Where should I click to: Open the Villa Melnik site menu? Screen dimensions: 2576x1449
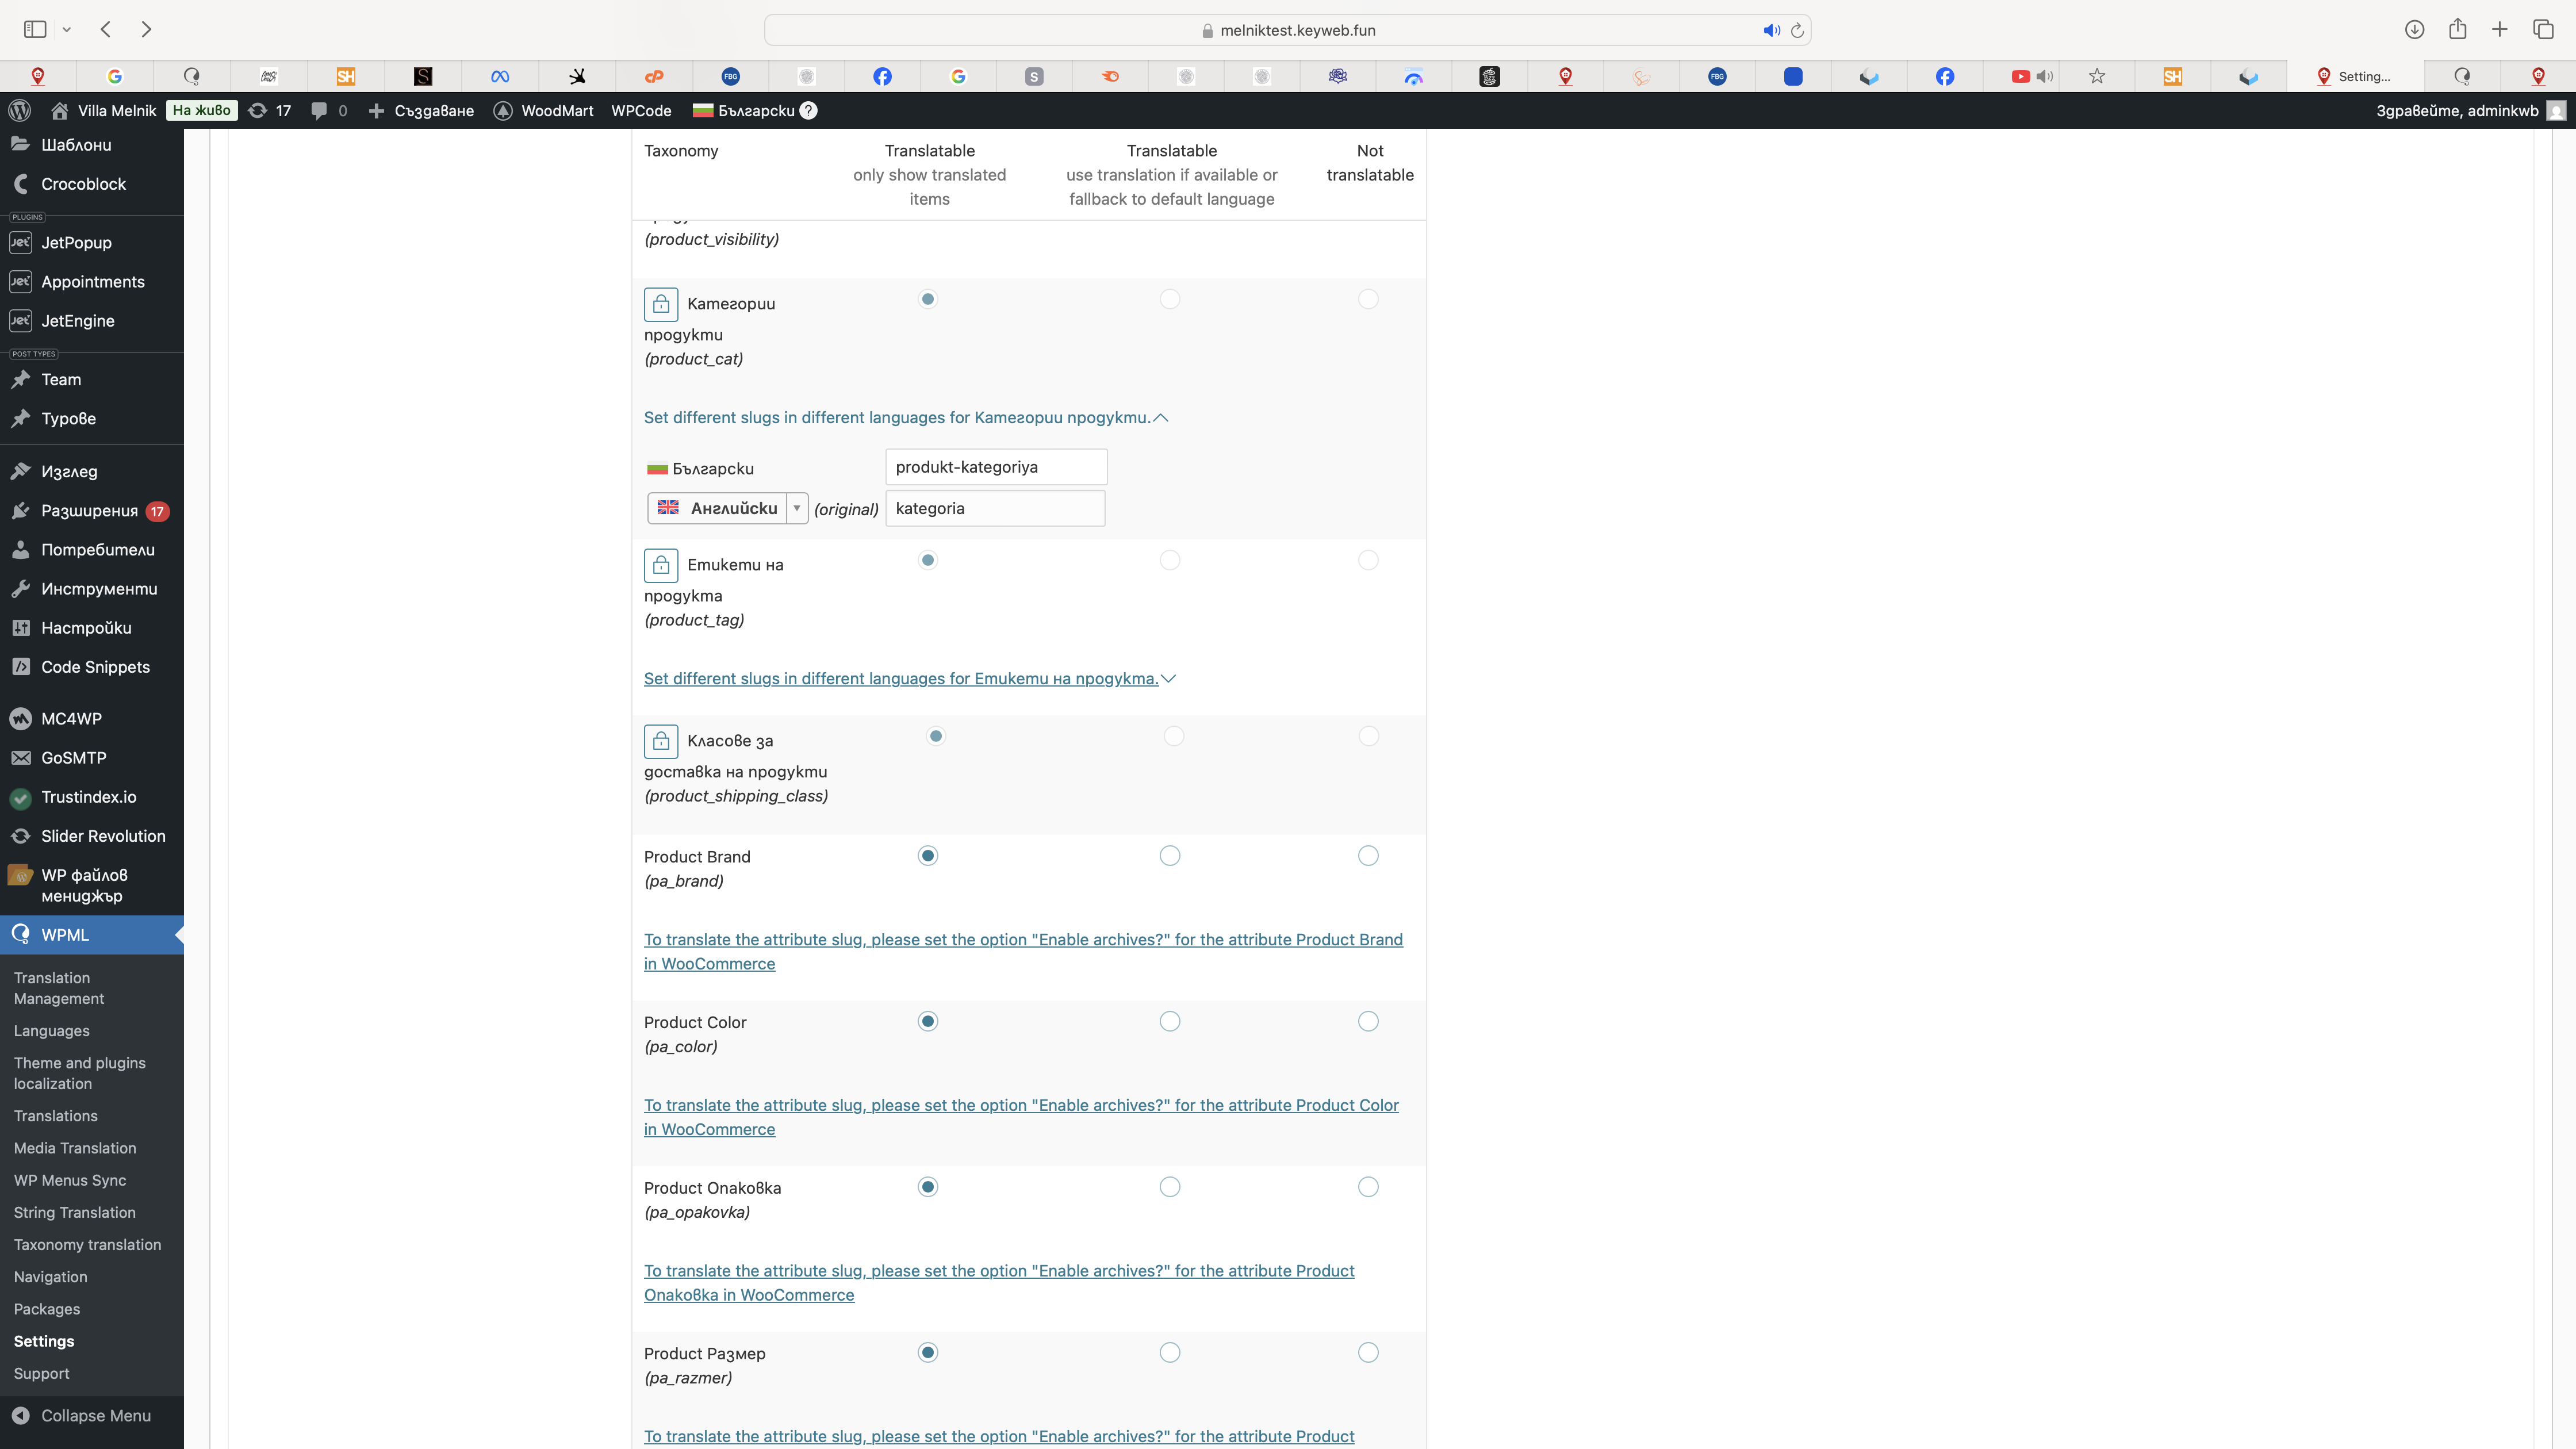104,110
